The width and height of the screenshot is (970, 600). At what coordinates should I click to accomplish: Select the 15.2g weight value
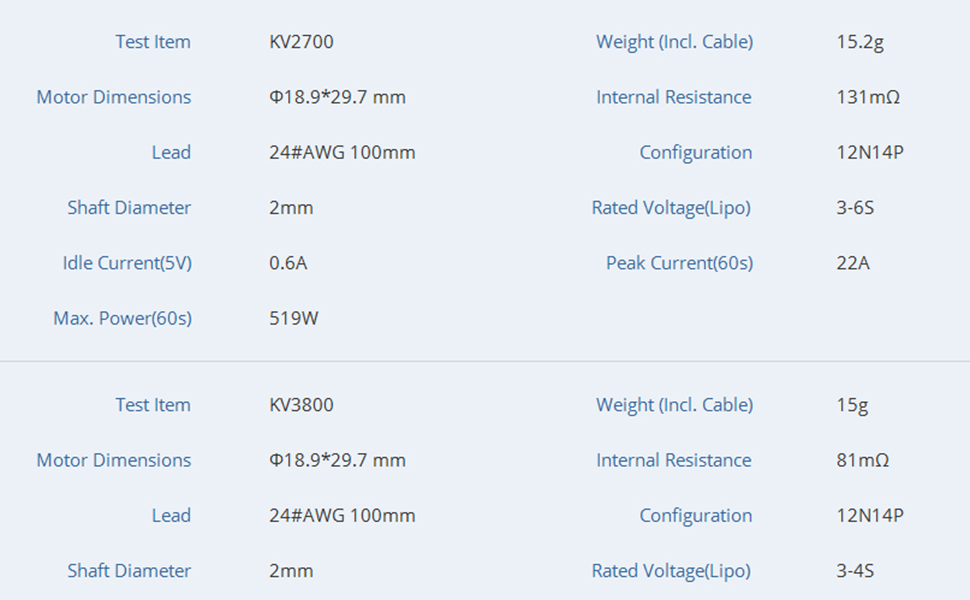(860, 42)
